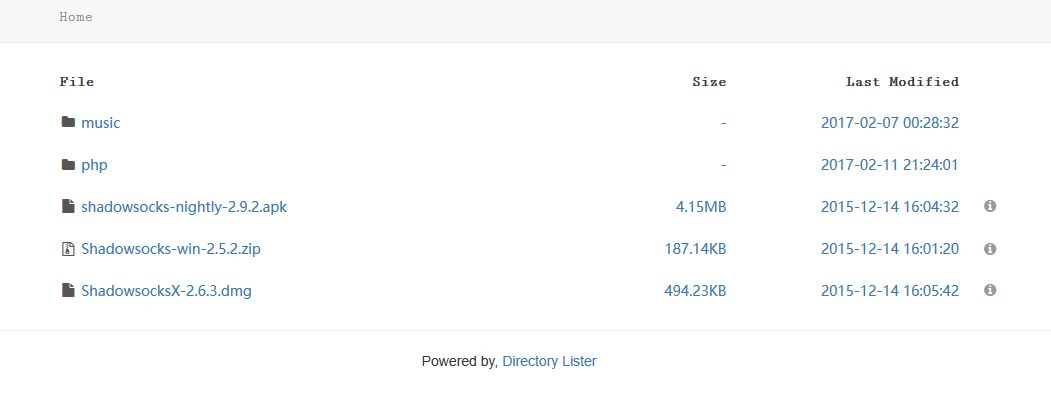Image resolution: width=1051 pixels, height=407 pixels.
Task: Download ShadowsocksX-2.6.3.dmg
Action: click(x=166, y=291)
